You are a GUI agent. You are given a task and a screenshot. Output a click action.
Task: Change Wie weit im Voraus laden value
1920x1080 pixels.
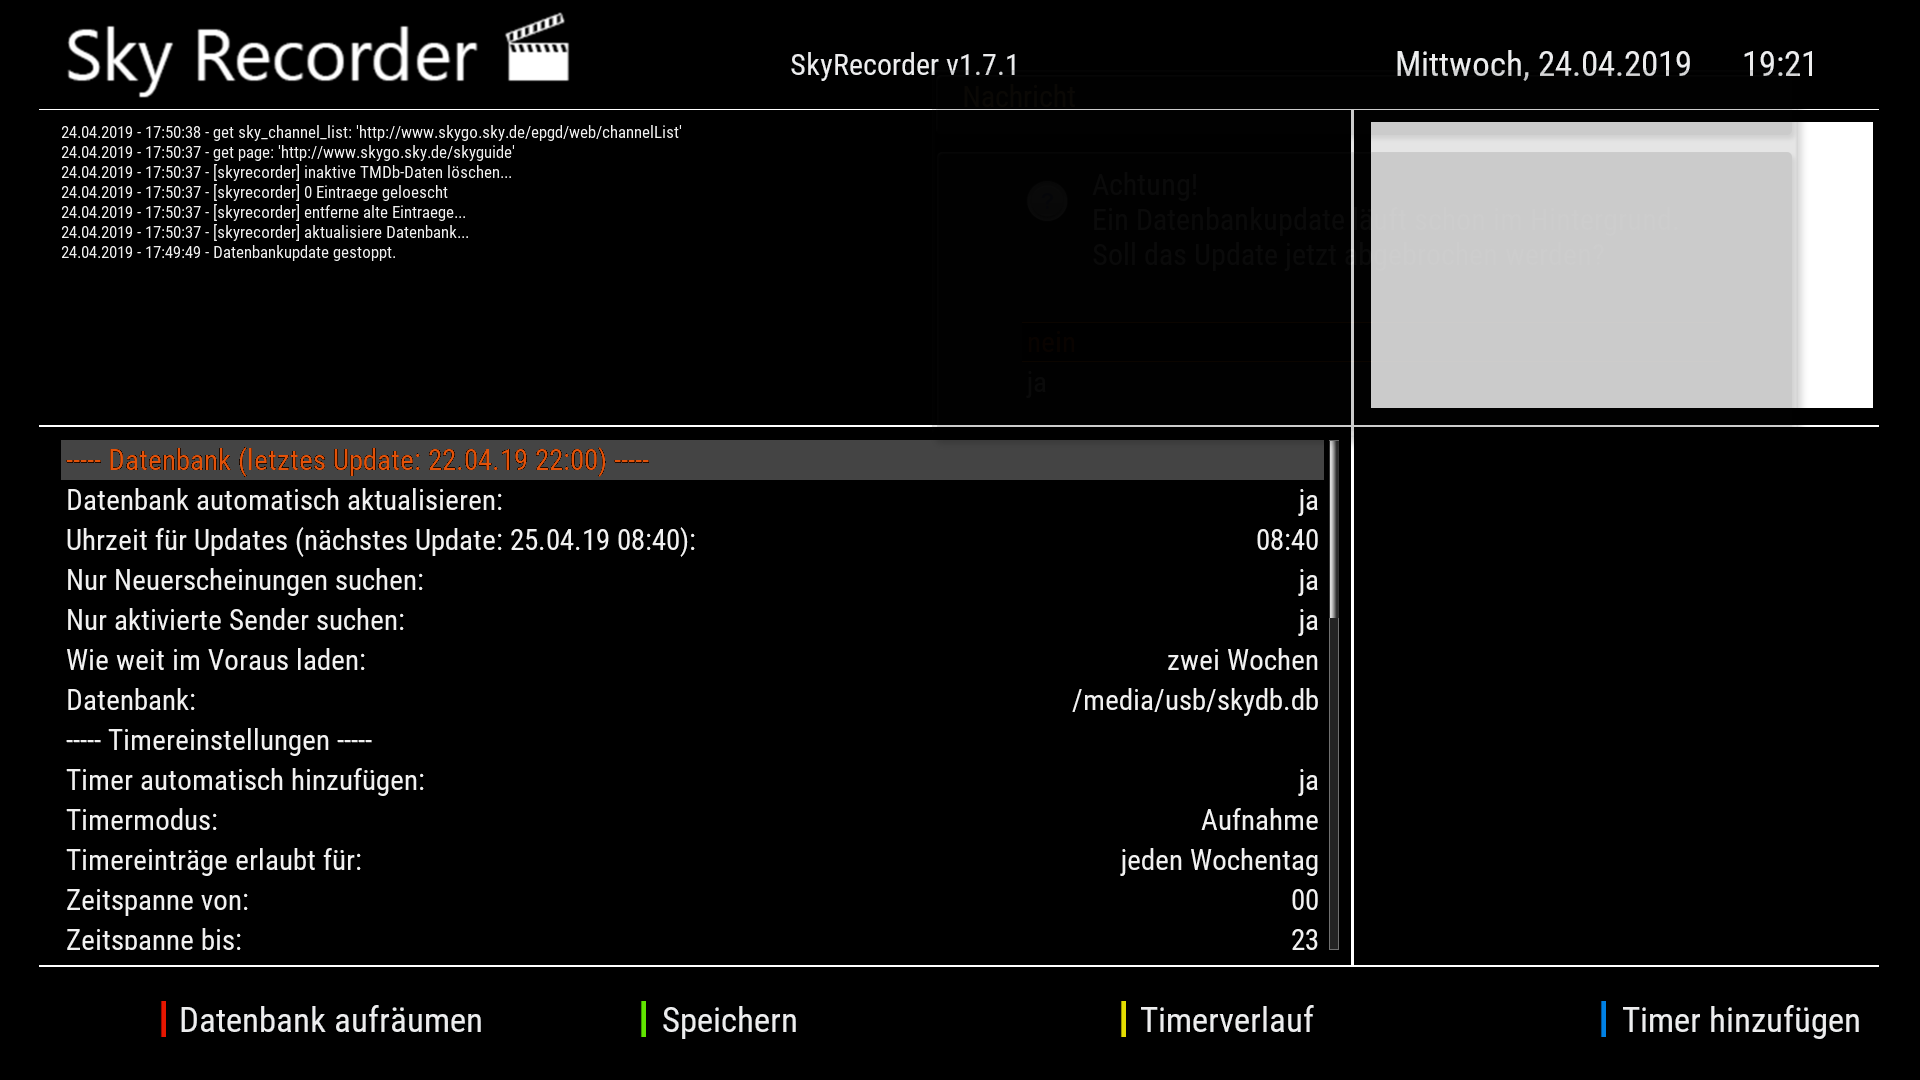[1241, 660]
